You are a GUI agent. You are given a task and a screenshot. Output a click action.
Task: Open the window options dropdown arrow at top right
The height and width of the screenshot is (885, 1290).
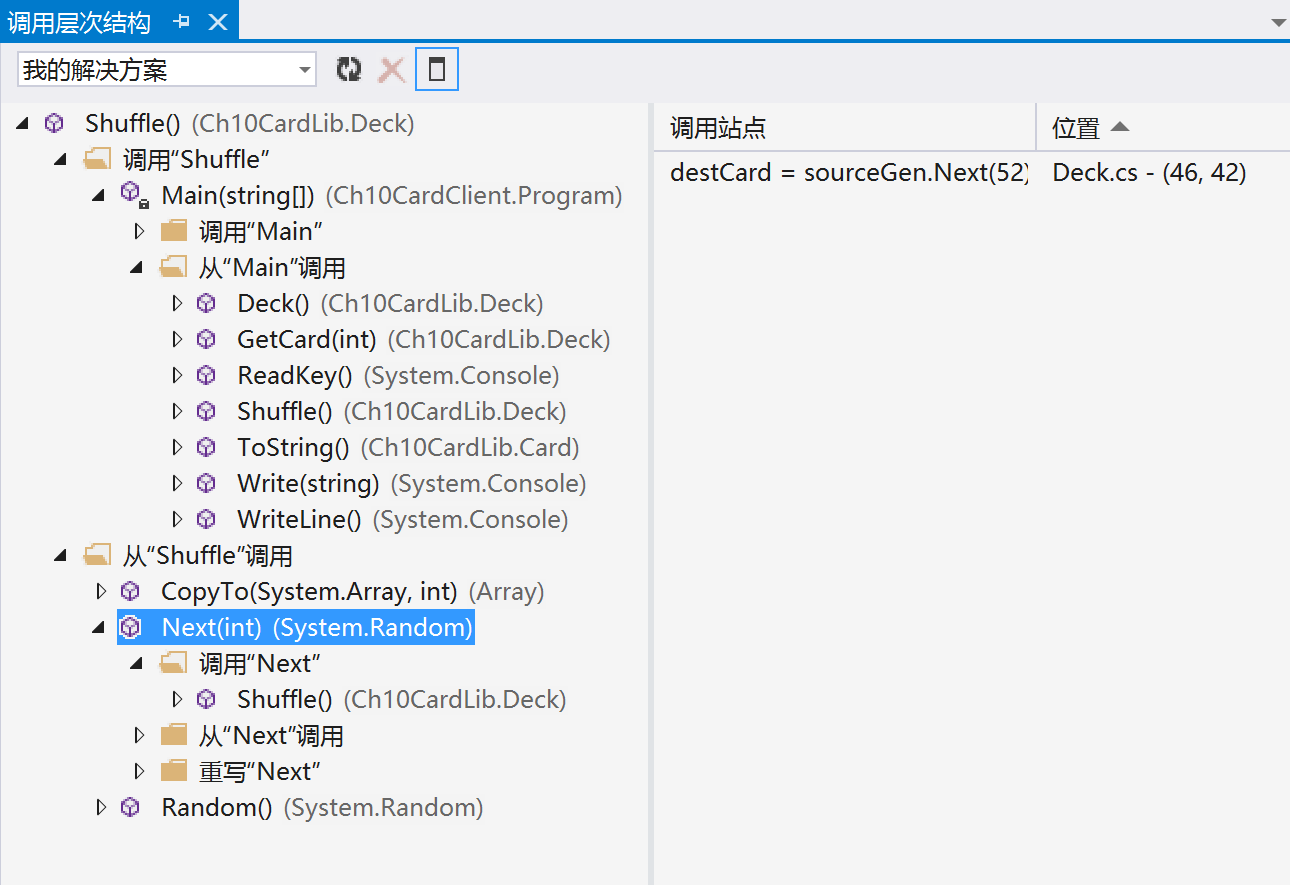[x=1278, y=22]
